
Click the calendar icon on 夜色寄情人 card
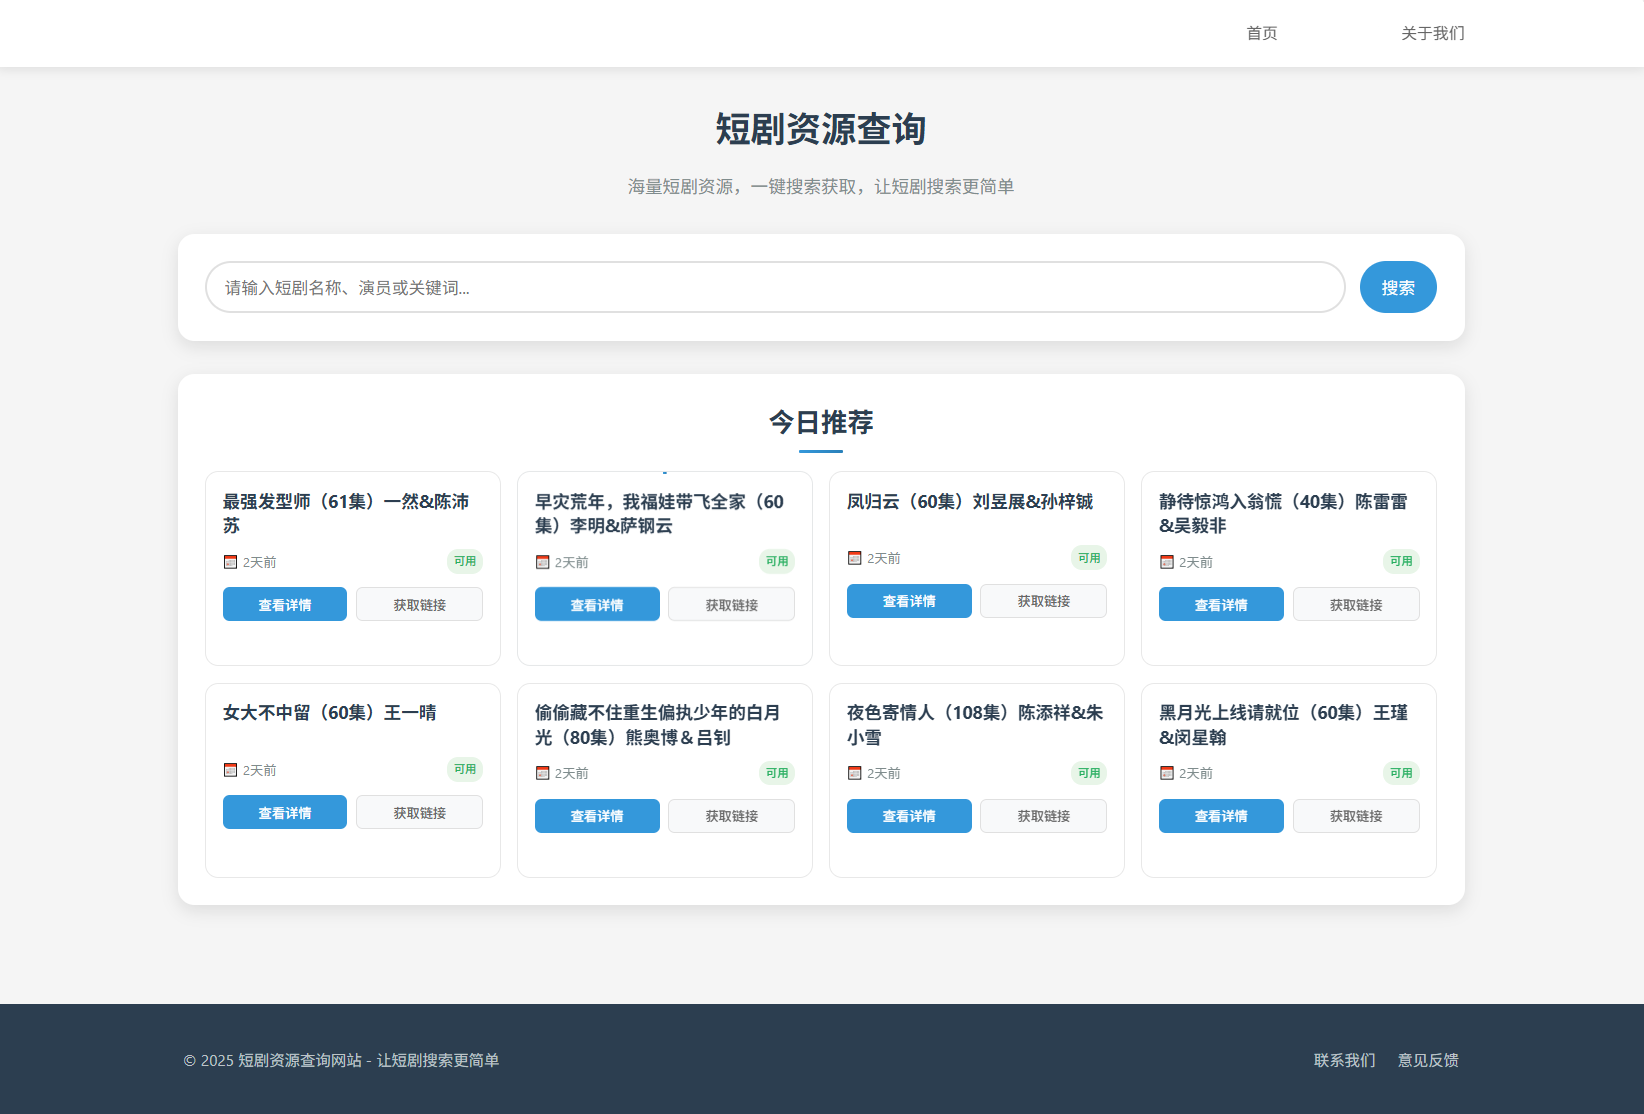(x=854, y=772)
